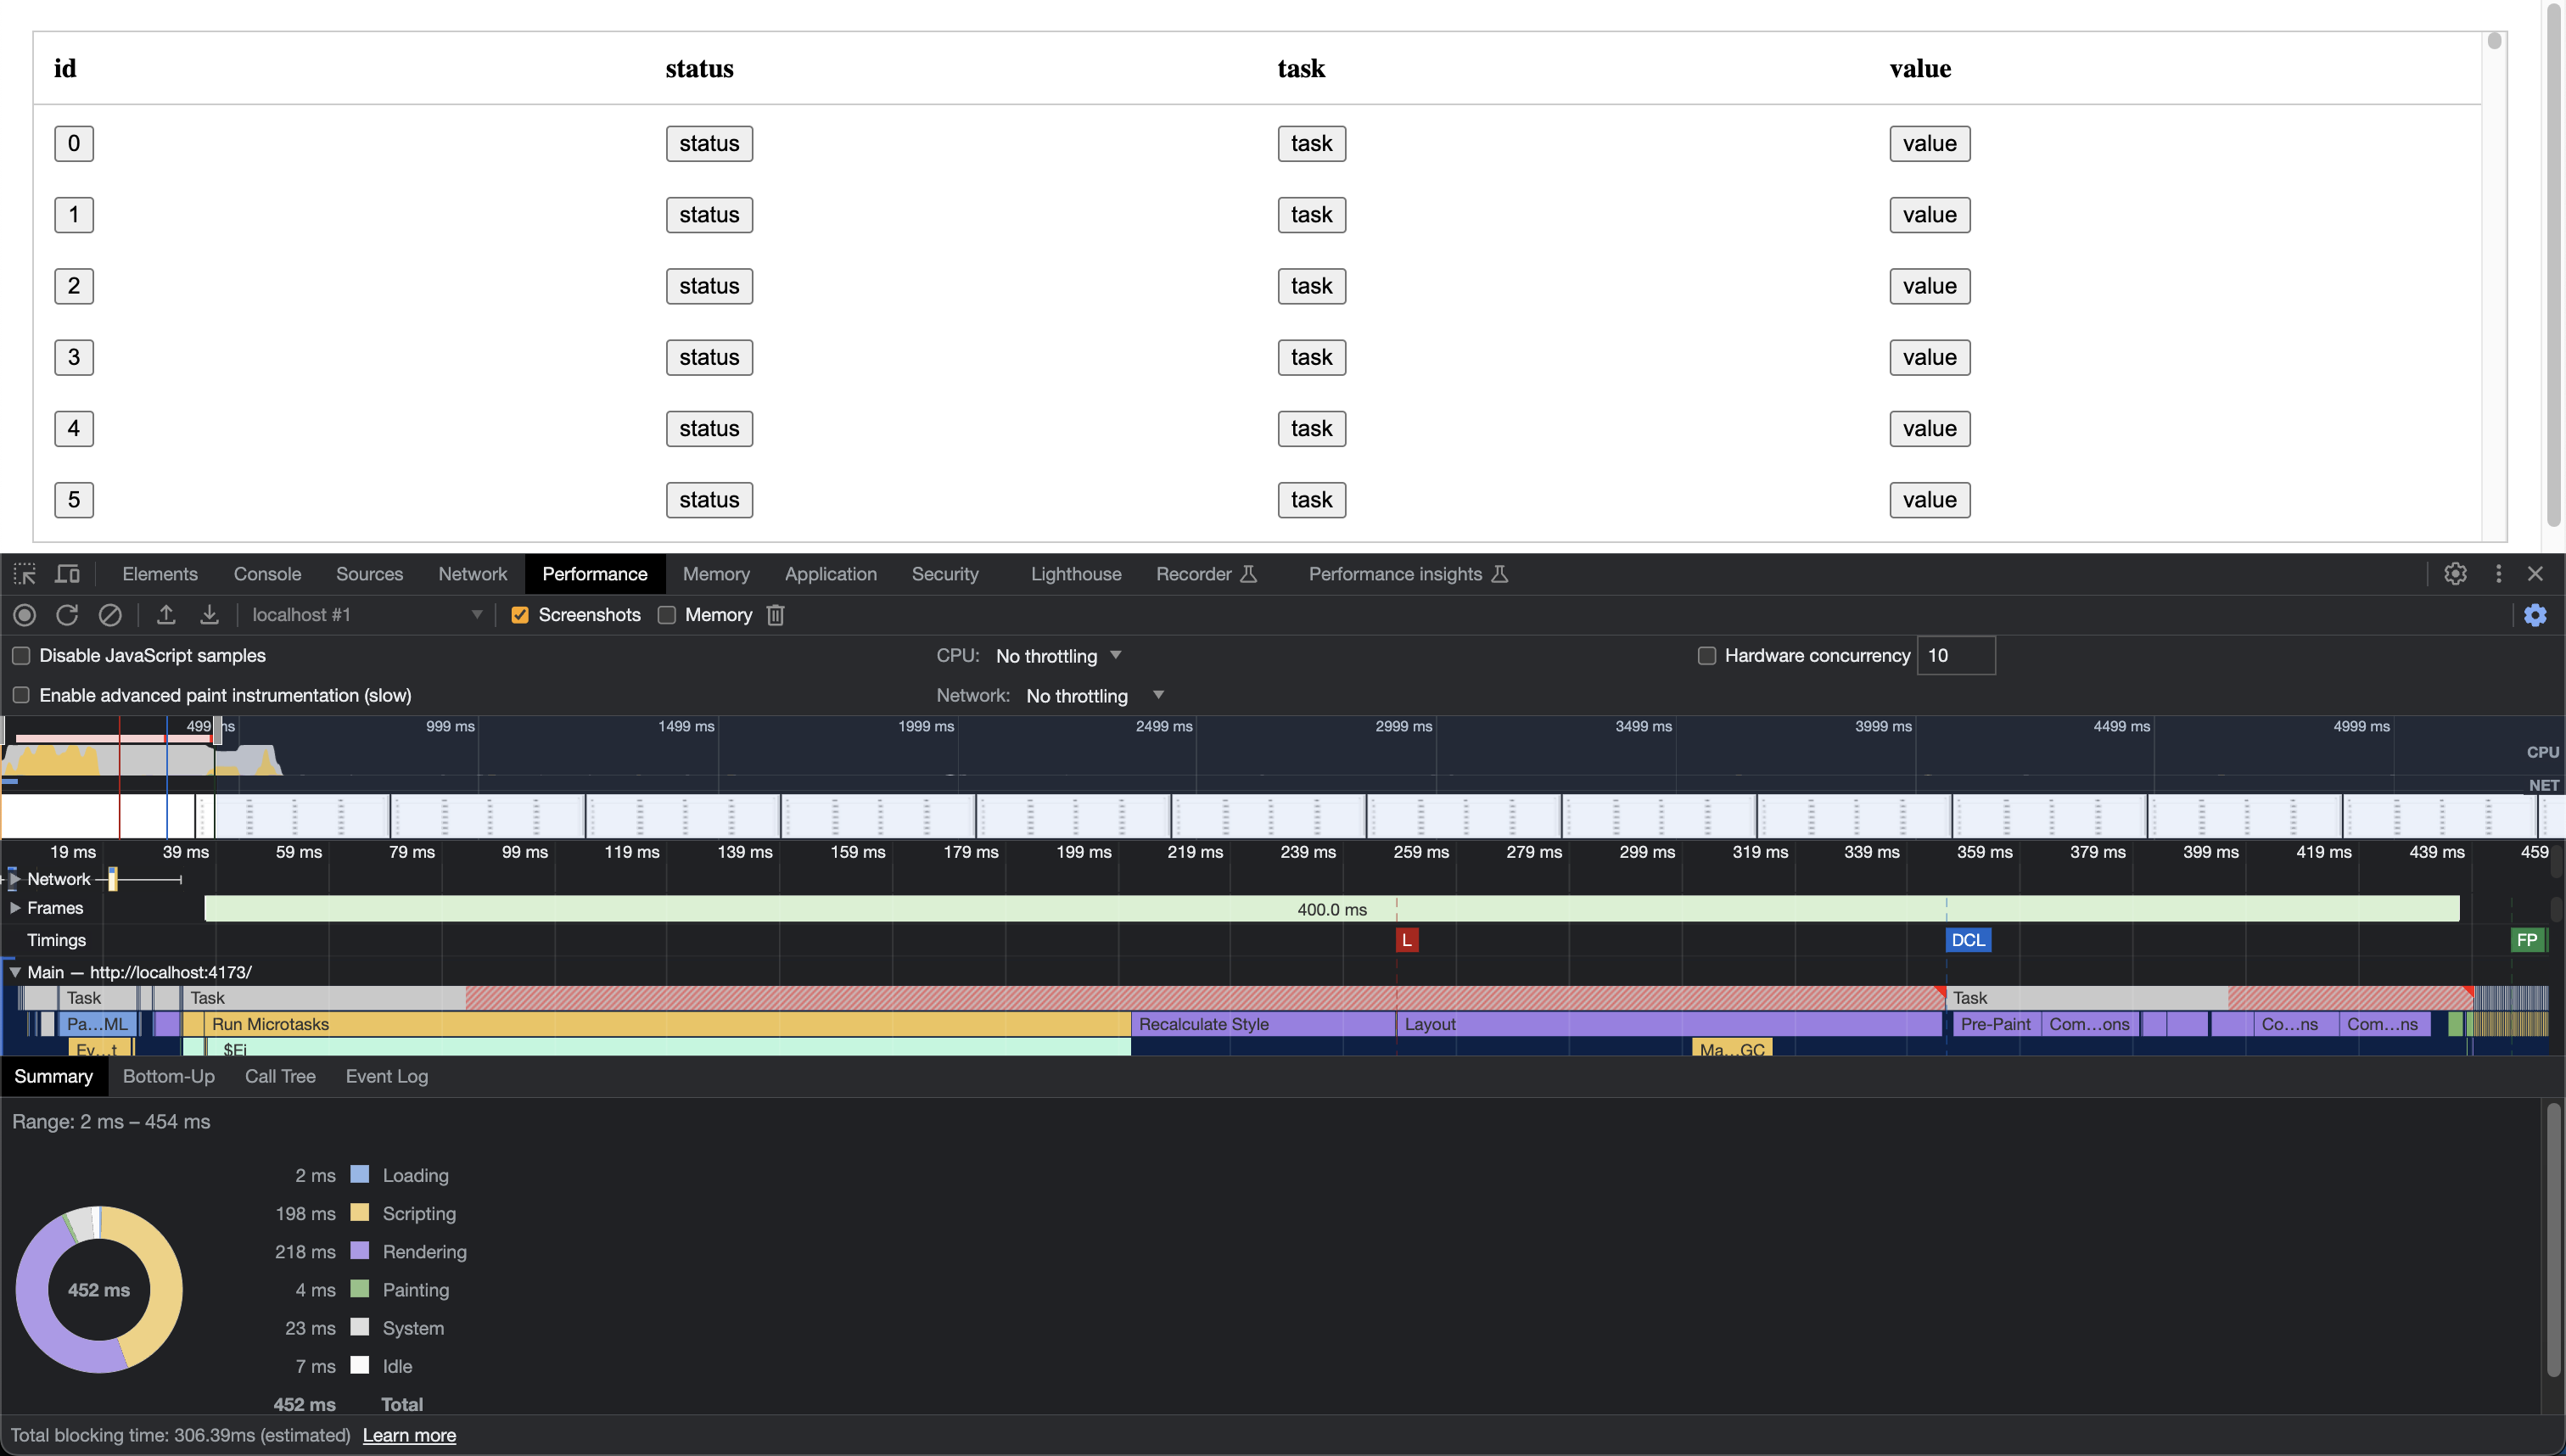Click the DCL timing marker

pos(1967,940)
